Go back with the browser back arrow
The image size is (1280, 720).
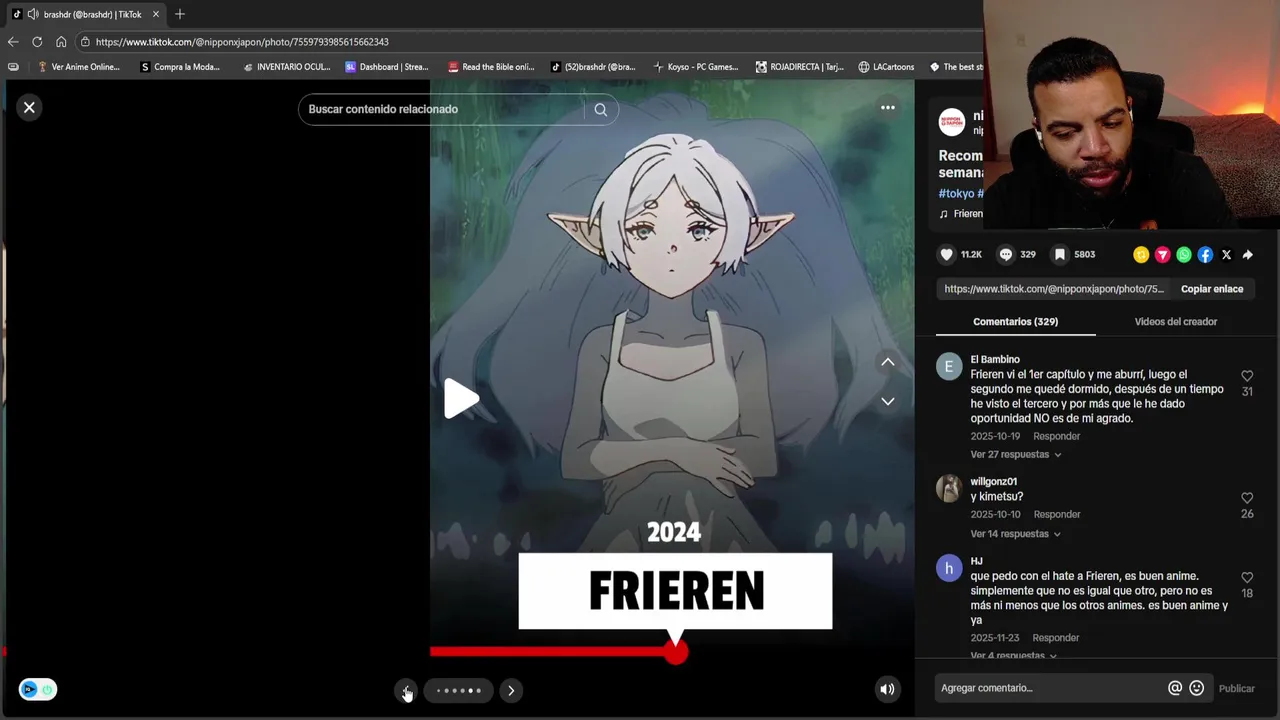pos(13,42)
